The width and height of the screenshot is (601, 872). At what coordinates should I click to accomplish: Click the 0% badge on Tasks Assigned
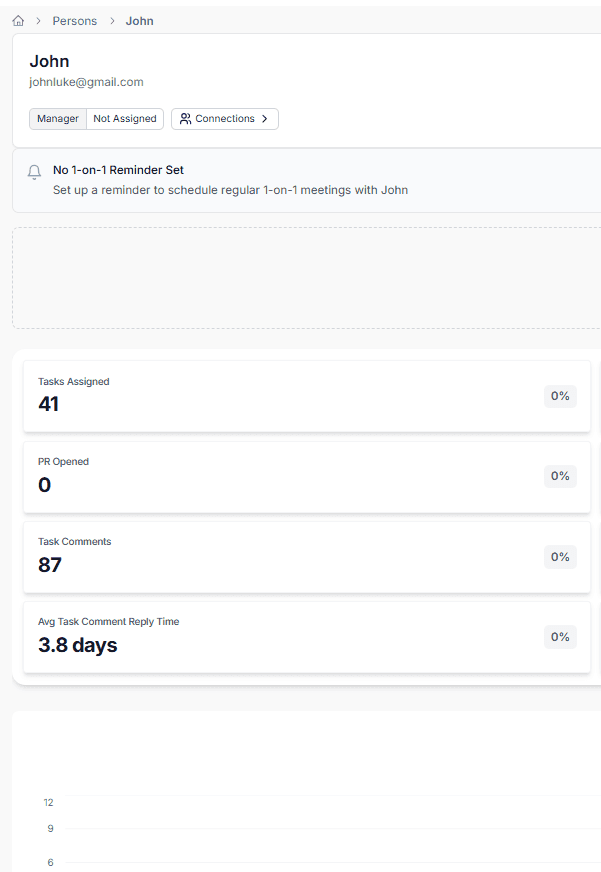560,396
